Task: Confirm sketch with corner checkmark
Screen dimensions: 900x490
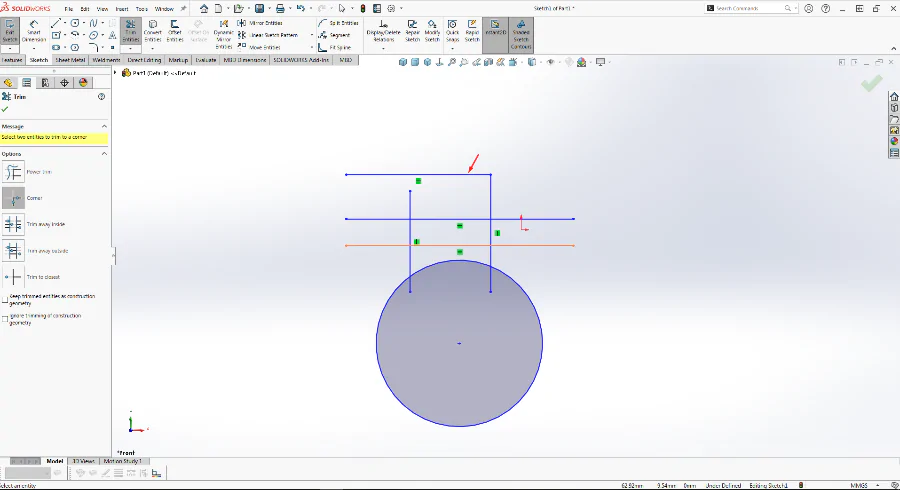Action: [871, 84]
